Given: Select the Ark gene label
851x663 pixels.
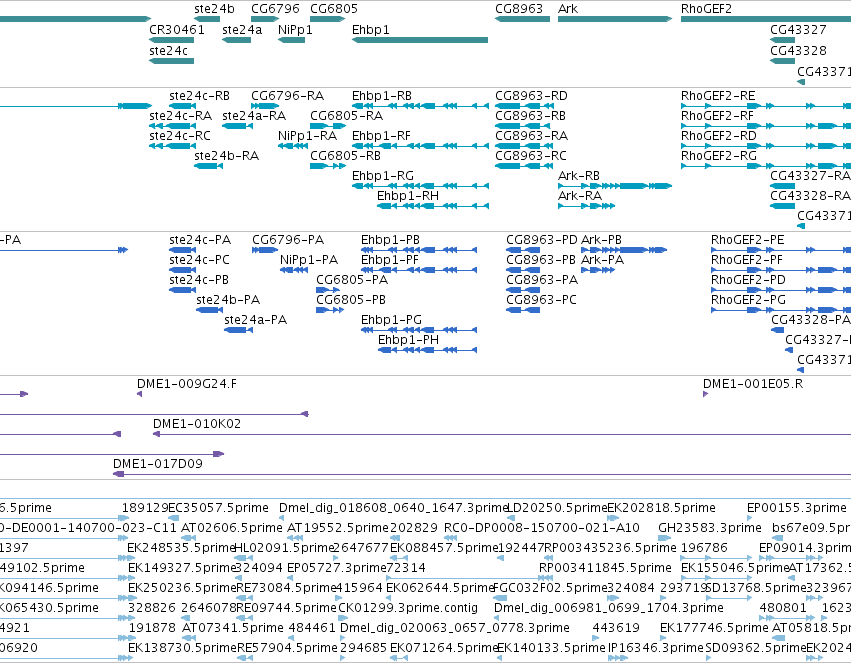Looking at the screenshot, I should point(568,9).
